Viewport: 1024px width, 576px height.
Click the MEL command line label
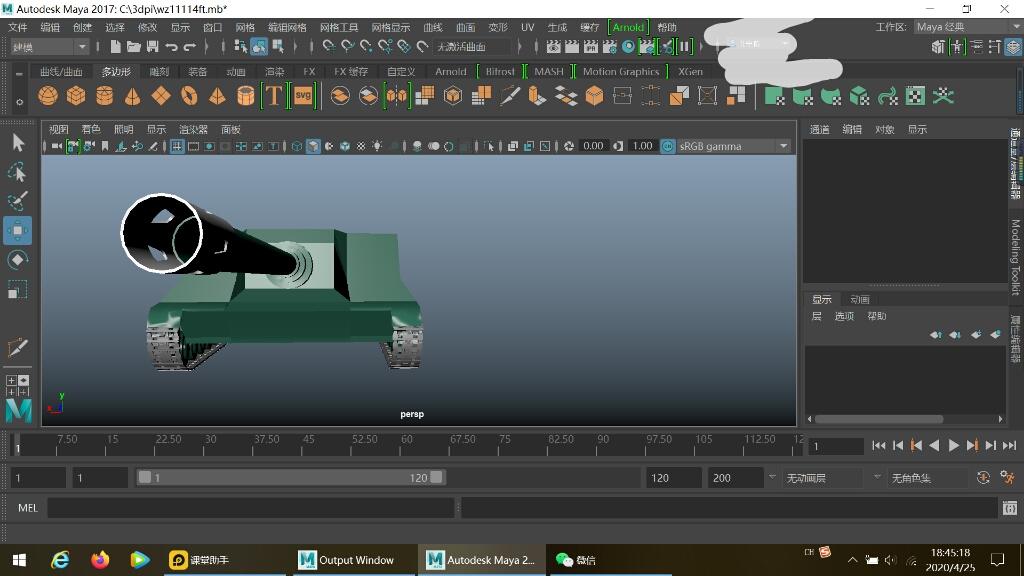[x=28, y=508]
